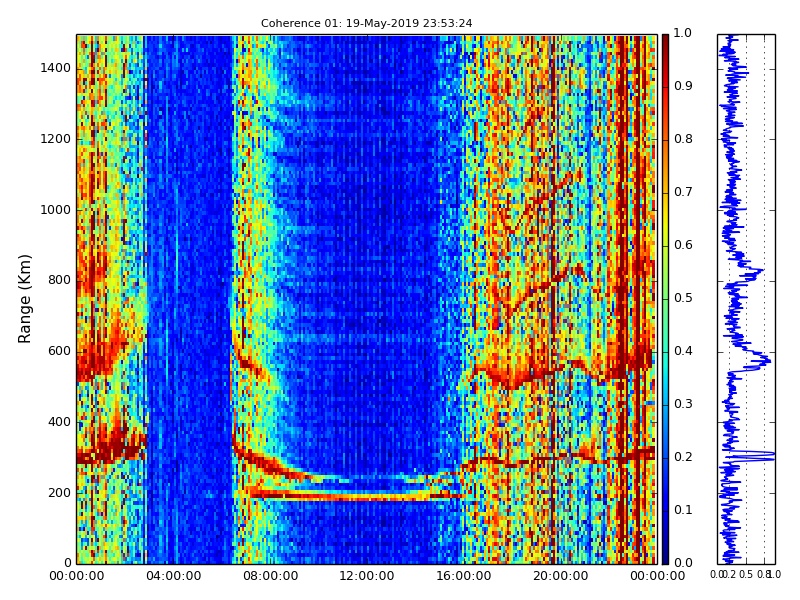Click the colorbar 0.4 tick label
Image resolution: width=800 pixels, height=600 pixels.
pos(683,351)
